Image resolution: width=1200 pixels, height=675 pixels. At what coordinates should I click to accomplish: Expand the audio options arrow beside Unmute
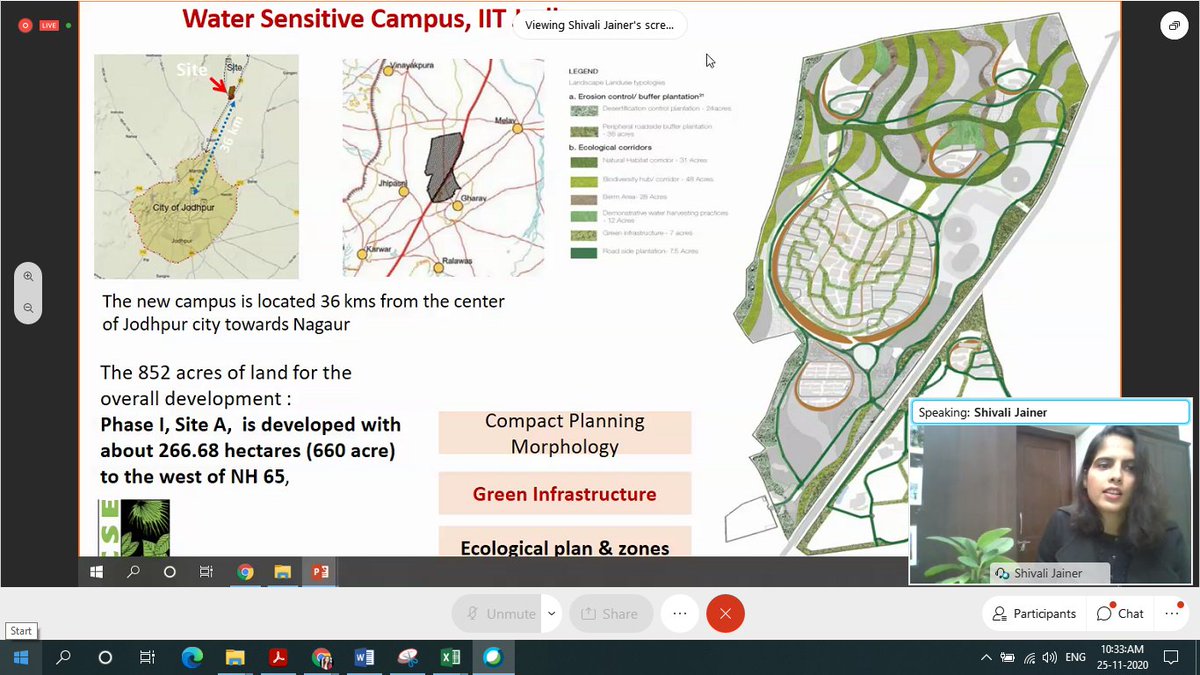click(x=551, y=614)
